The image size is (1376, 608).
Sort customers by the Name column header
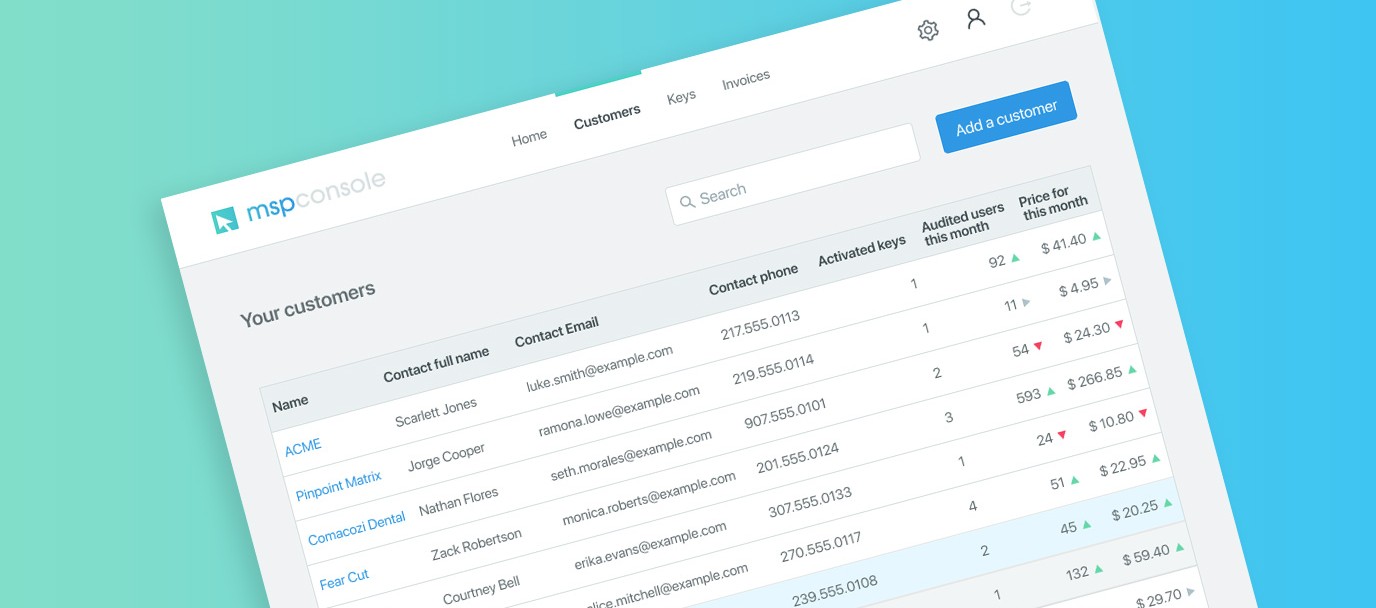point(290,401)
